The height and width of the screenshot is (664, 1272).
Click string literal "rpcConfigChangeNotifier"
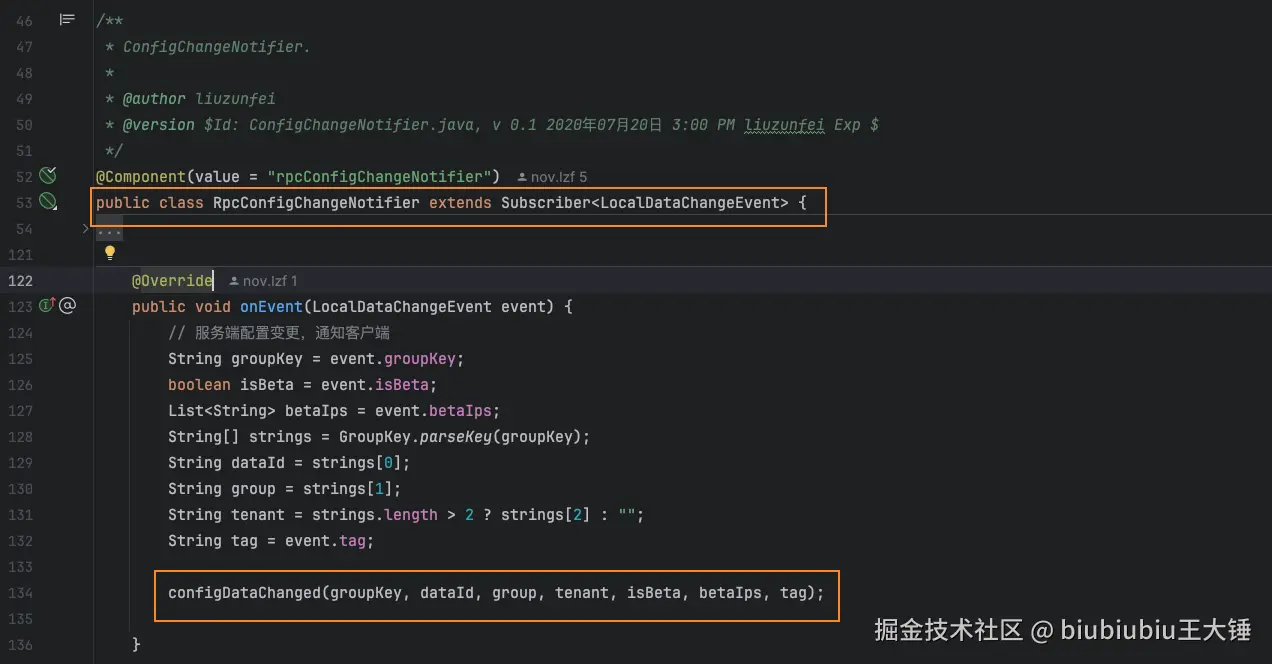pos(379,177)
